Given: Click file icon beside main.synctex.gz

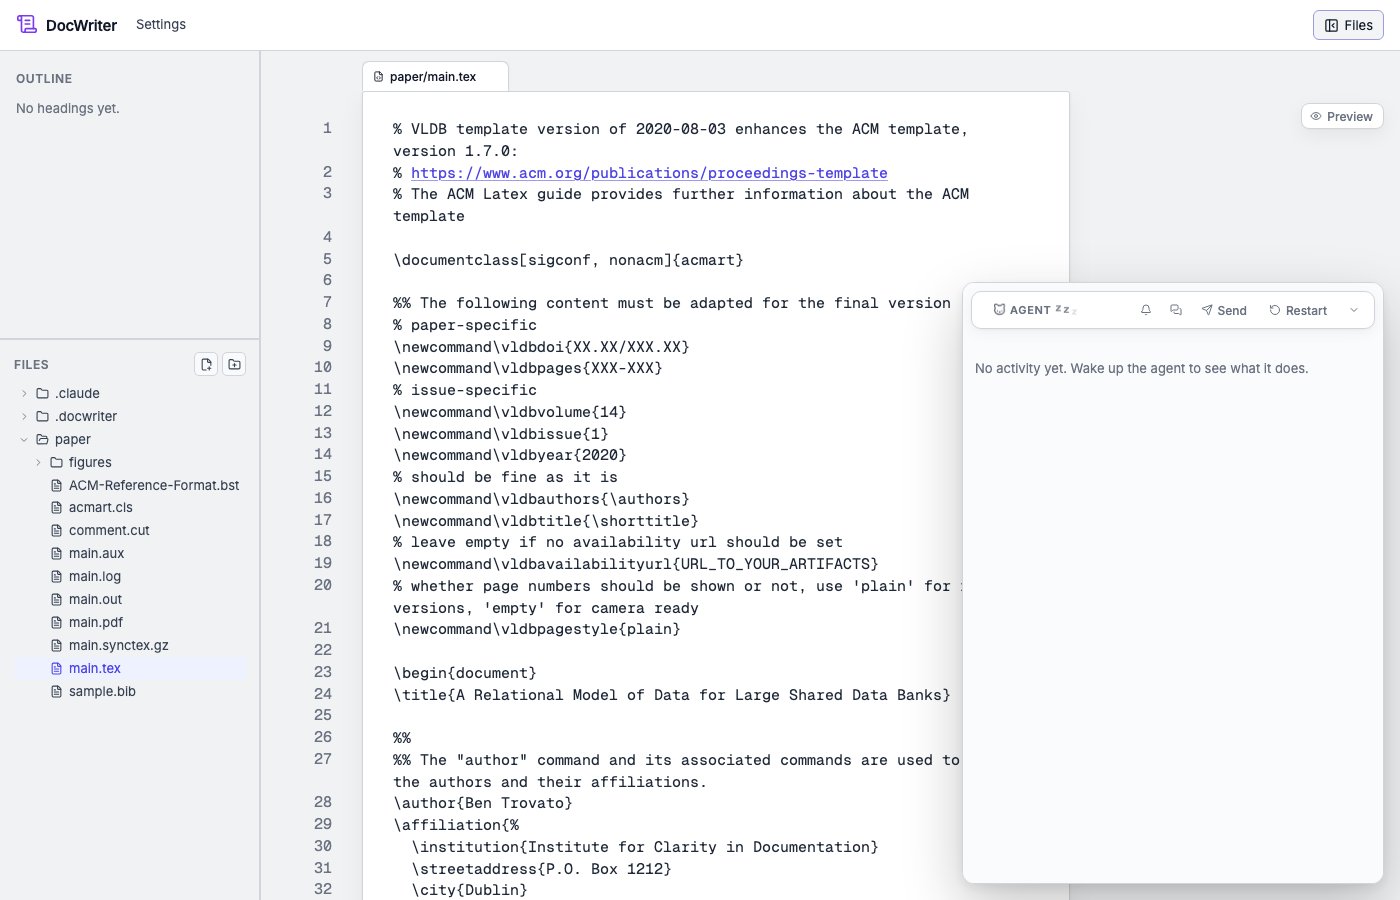Looking at the screenshot, I should pos(57,645).
